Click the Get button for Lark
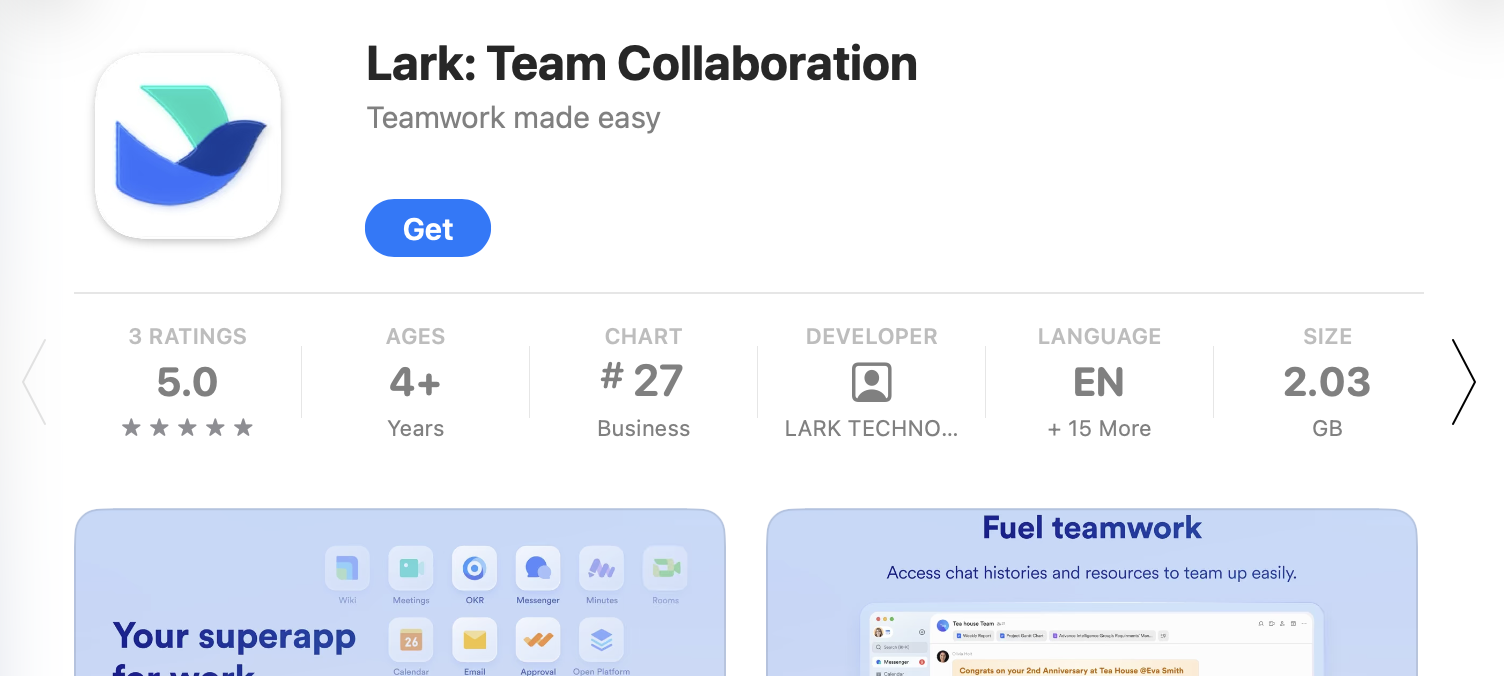The height and width of the screenshot is (676, 1504). (x=428, y=228)
